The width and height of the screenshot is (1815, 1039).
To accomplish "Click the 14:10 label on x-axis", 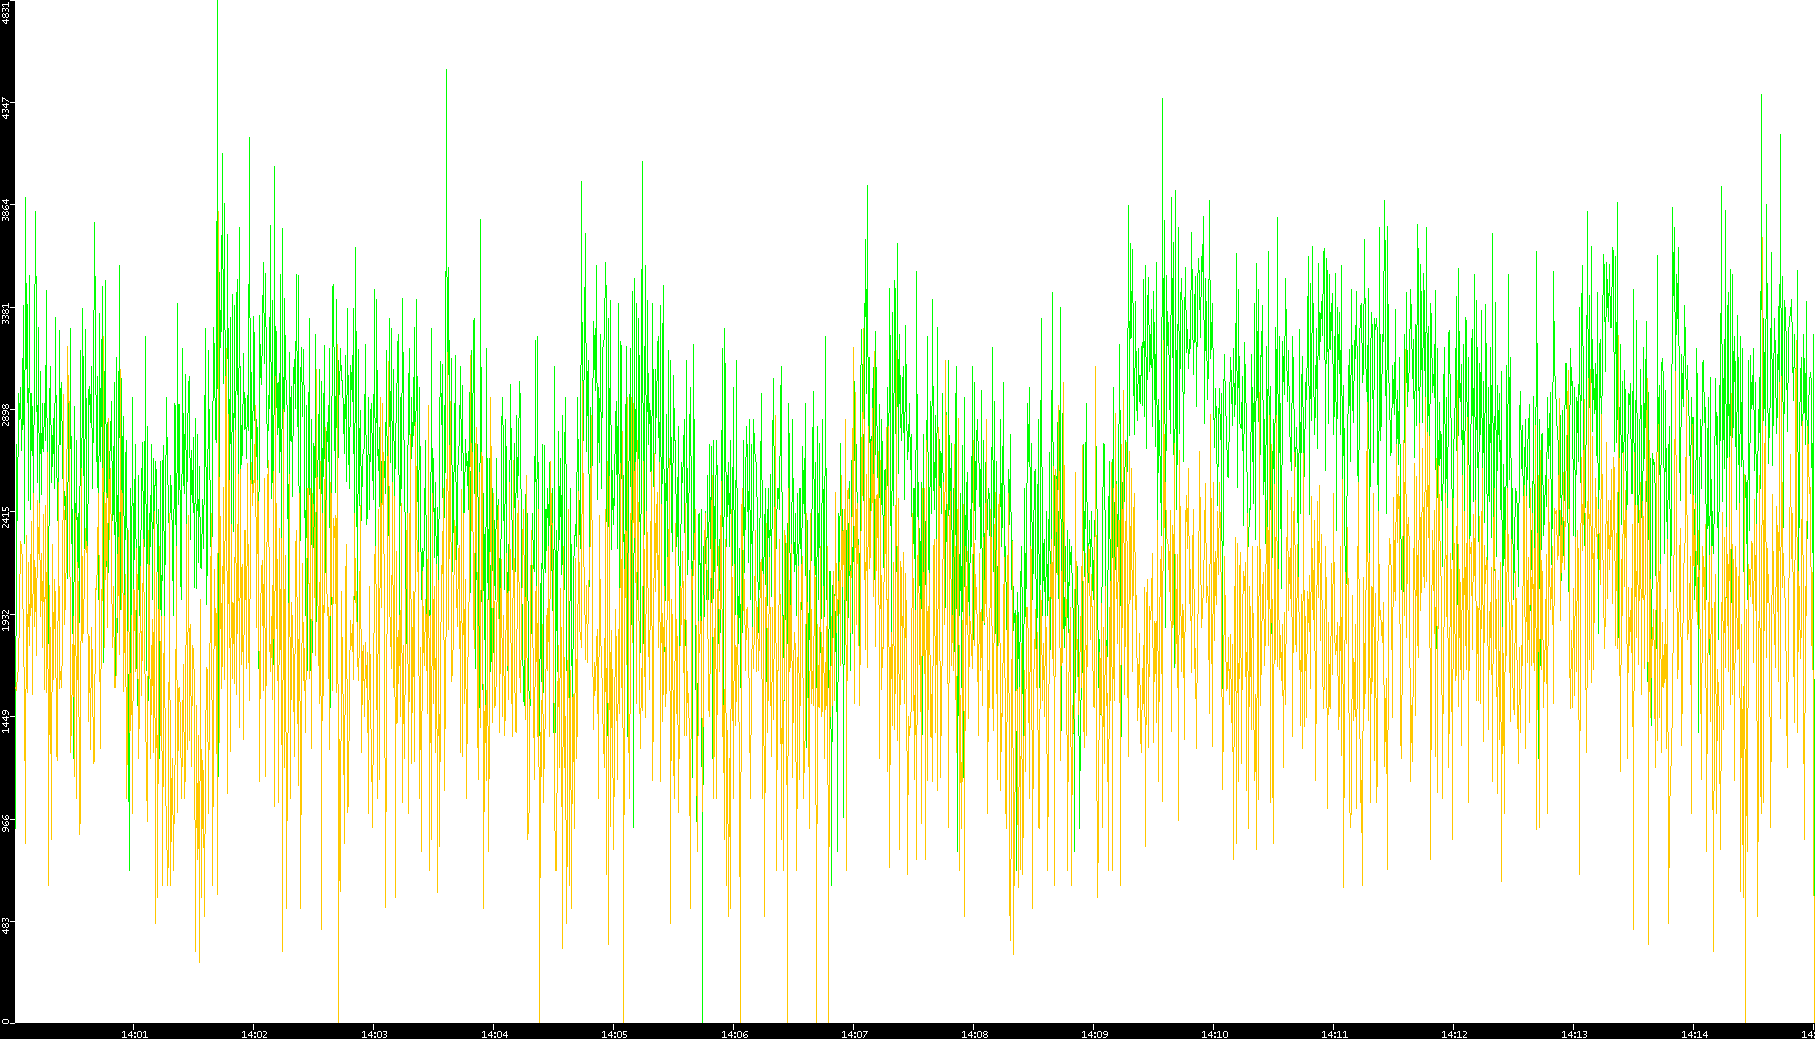I will (1214, 1033).
